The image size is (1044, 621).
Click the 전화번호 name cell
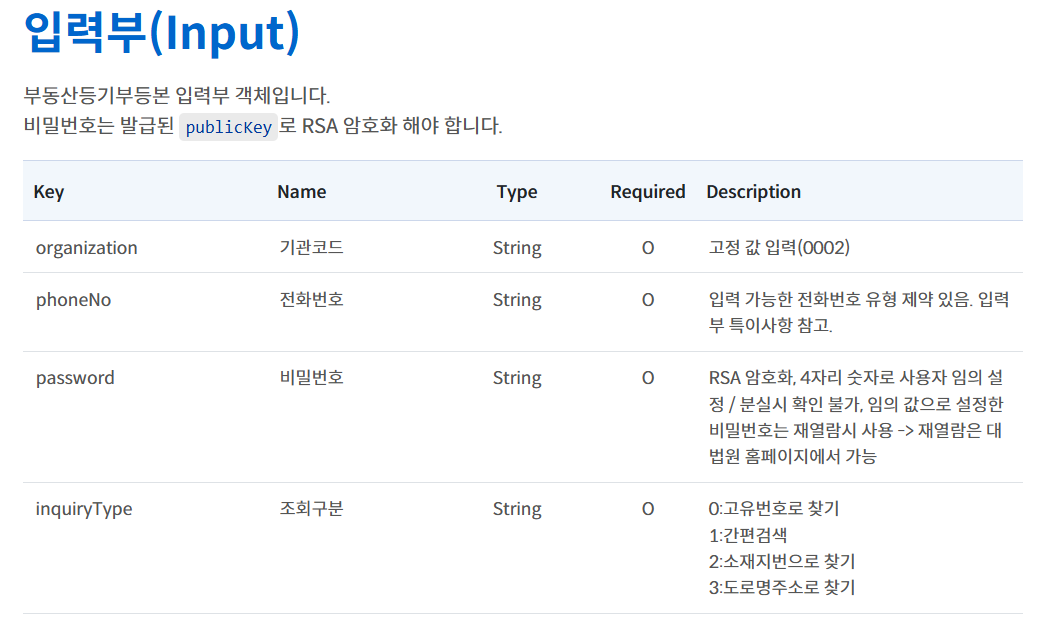coord(311,300)
